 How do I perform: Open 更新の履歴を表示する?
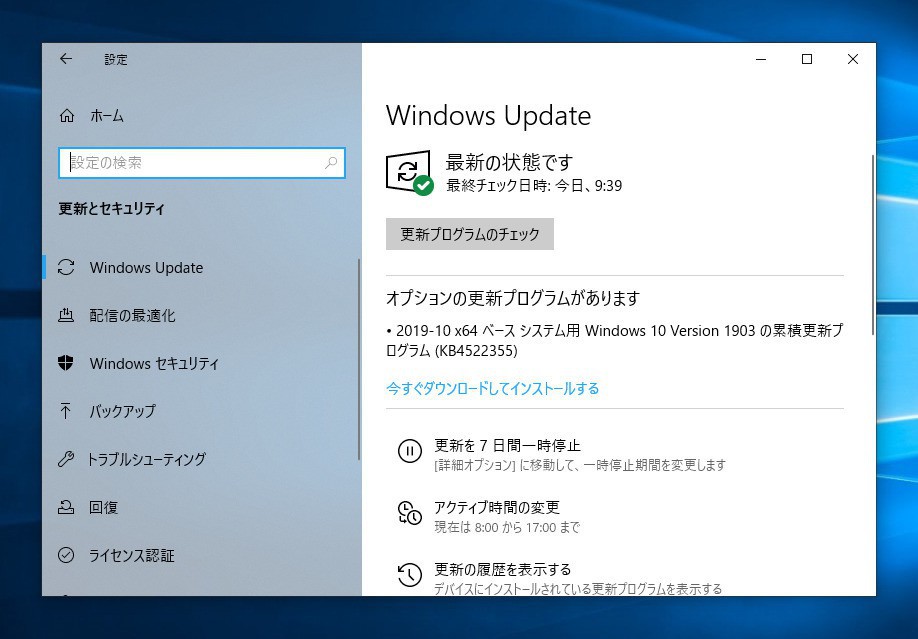(502, 569)
